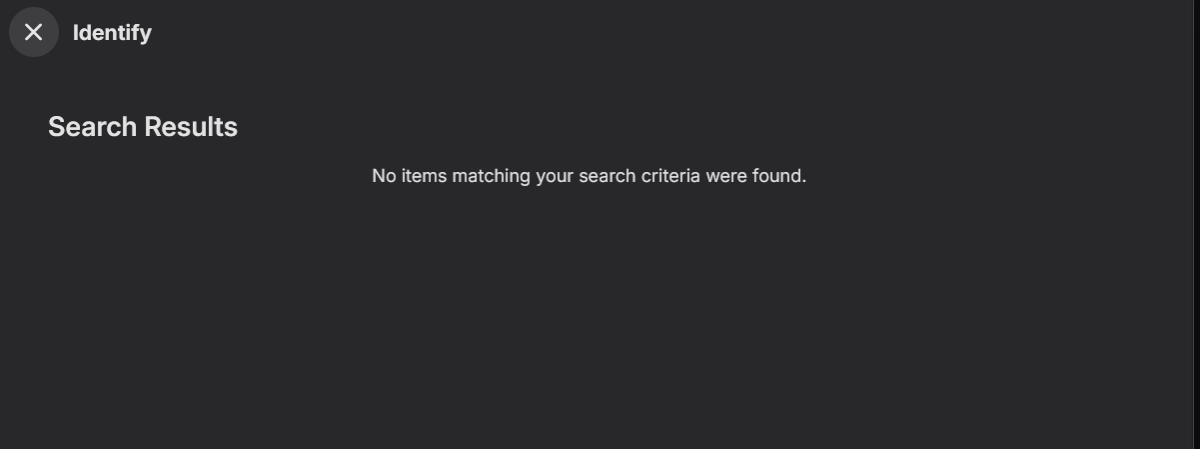The width and height of the screenshot is (1200, 449).
Task: Click the Search Results heading
Action: 143,127
